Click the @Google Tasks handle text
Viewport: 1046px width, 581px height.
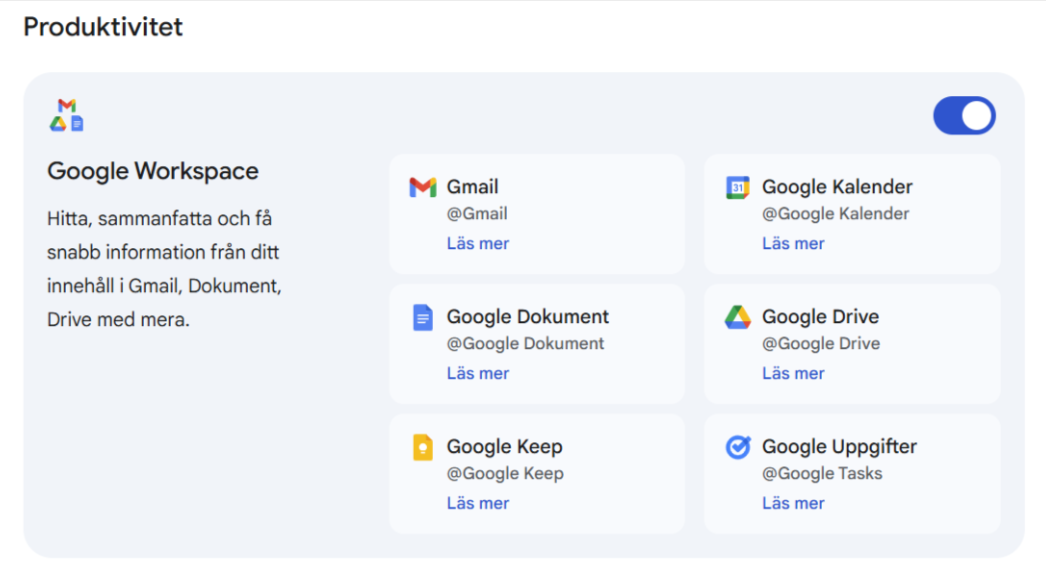(822, 473)
